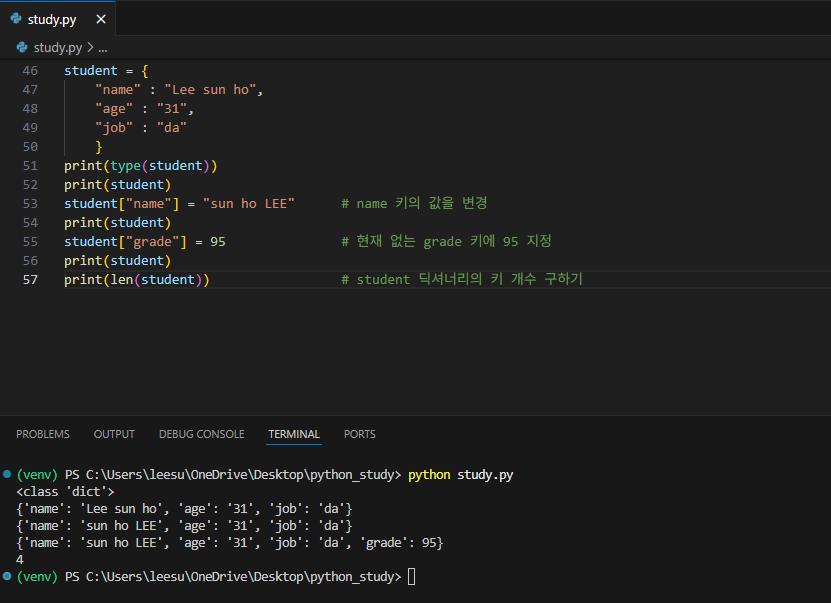Place cursor at terminal input prompt
The image size is (831, 603).
click(412, 577)
